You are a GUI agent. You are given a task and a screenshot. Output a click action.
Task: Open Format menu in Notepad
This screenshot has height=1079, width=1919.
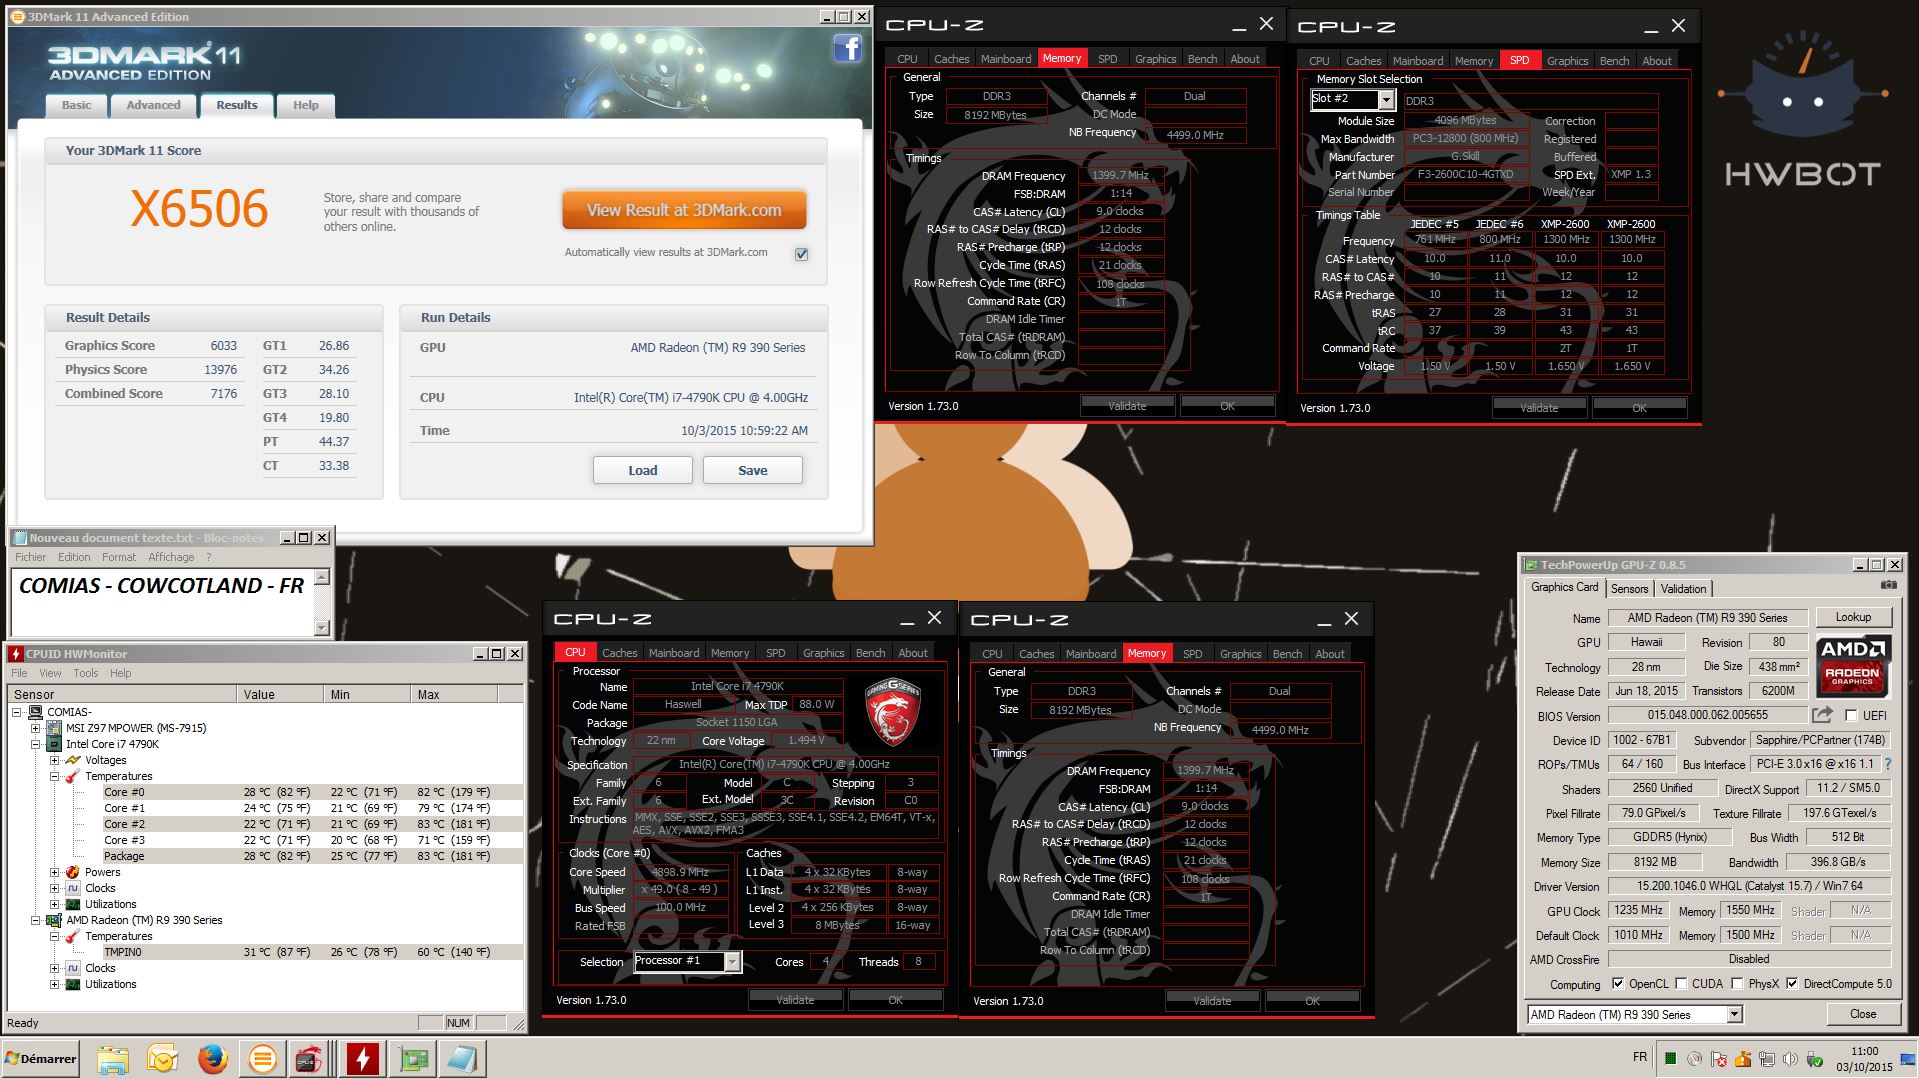click(x=119, y=557)
